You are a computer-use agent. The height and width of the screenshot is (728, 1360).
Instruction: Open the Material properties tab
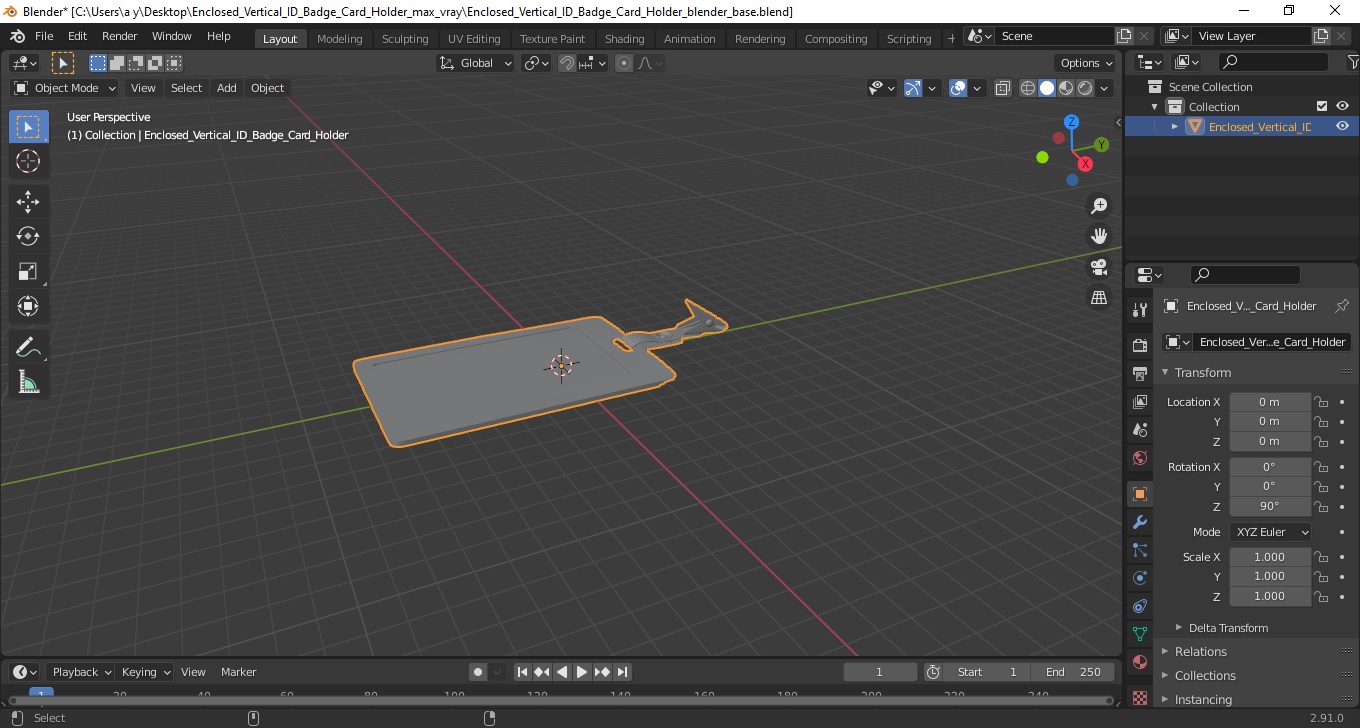click(x=1139, y=662)
